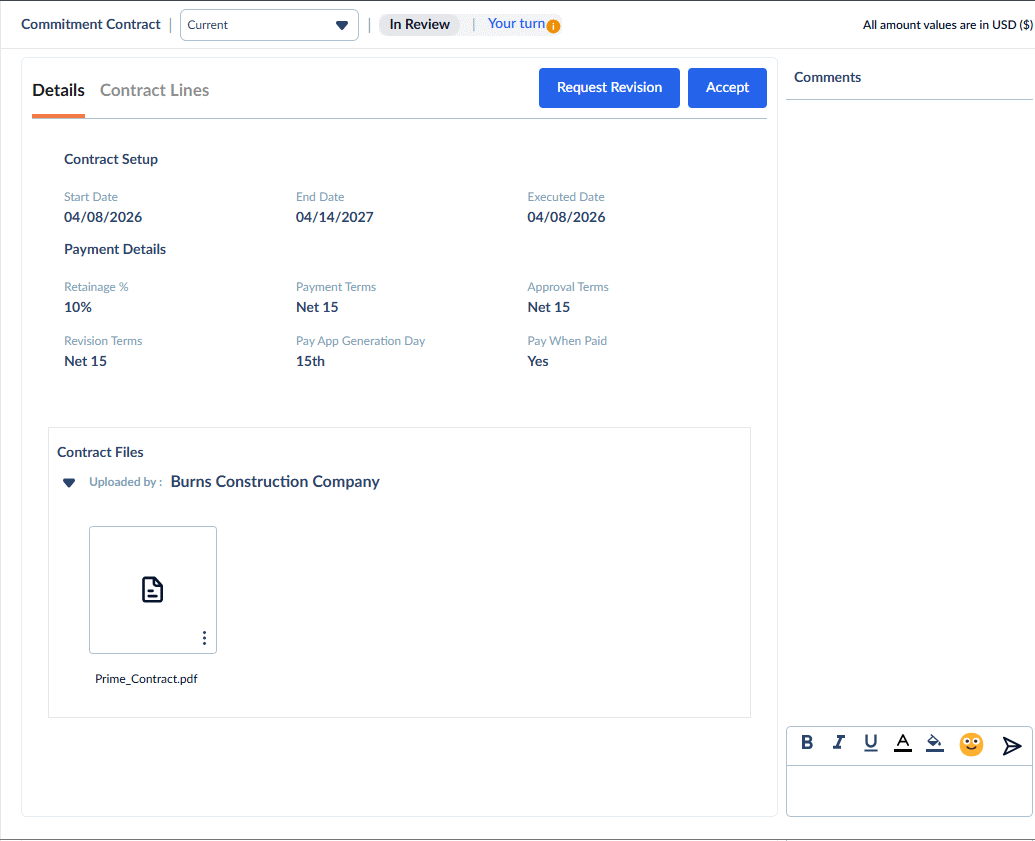Viewport: 1035px width, 841px height.
Task: Click the Accept button
Action: (x=727, y=88)
